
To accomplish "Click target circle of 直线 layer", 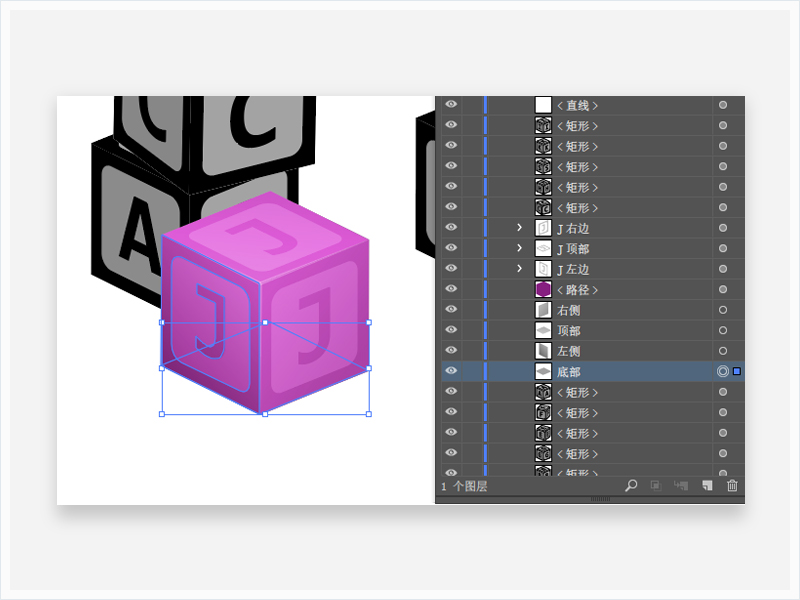I will coord(723,105).
